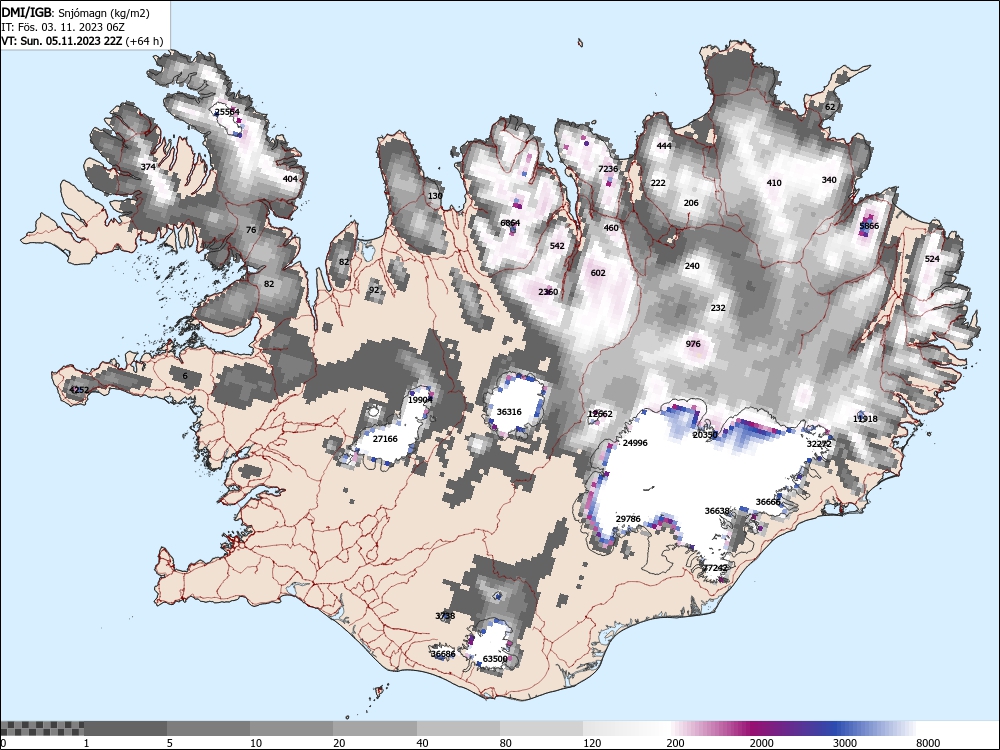Click the snow value 602 on the map
Viewport: 1000px width, 750px height.
click(598, 272)
